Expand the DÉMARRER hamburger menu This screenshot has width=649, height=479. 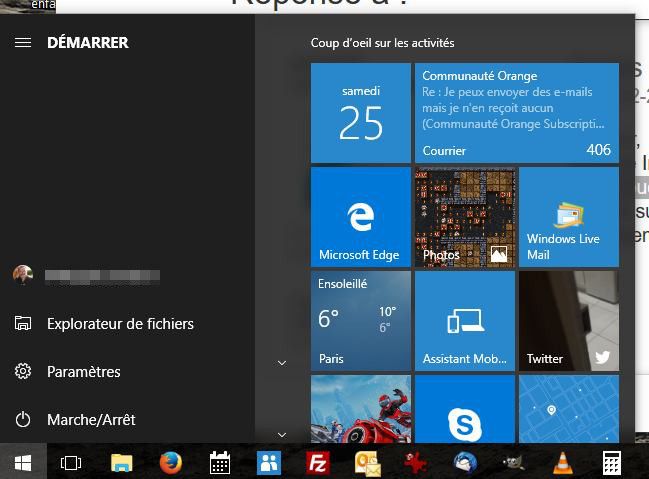(x=23, y=43)
